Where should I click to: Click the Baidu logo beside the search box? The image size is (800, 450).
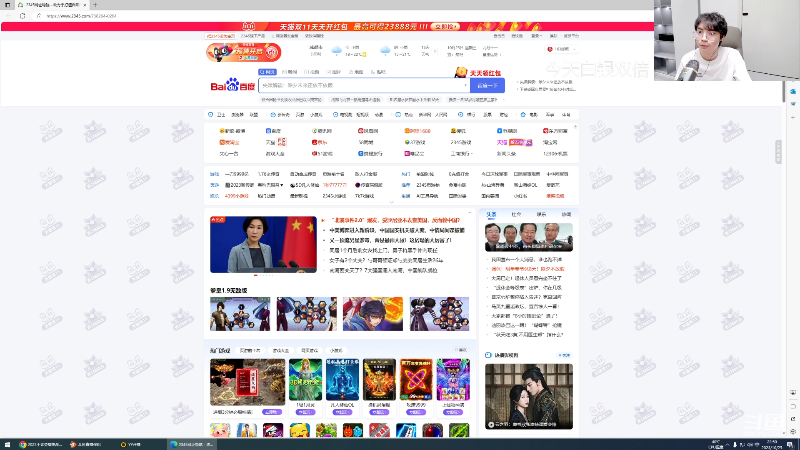pos(233,85)
